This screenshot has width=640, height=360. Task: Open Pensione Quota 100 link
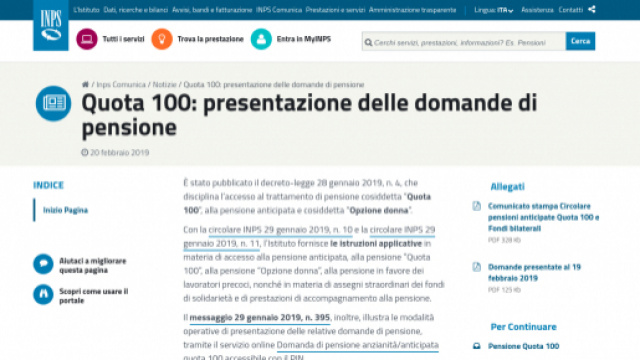tap(524, 346)
